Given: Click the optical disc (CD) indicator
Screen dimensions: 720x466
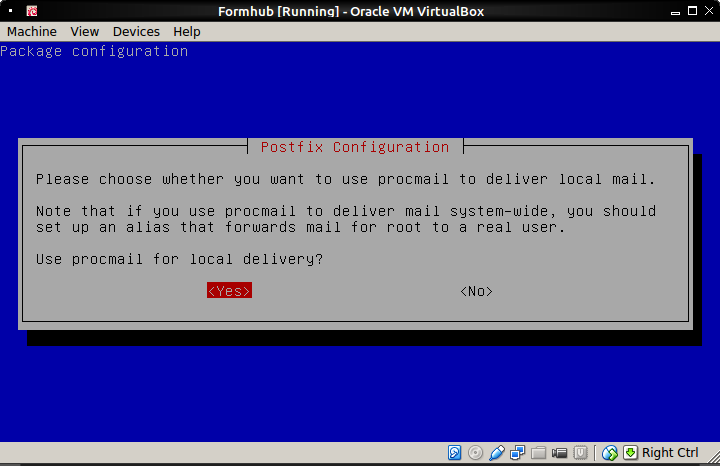Looking at the screenshot, I should [475, 453].
